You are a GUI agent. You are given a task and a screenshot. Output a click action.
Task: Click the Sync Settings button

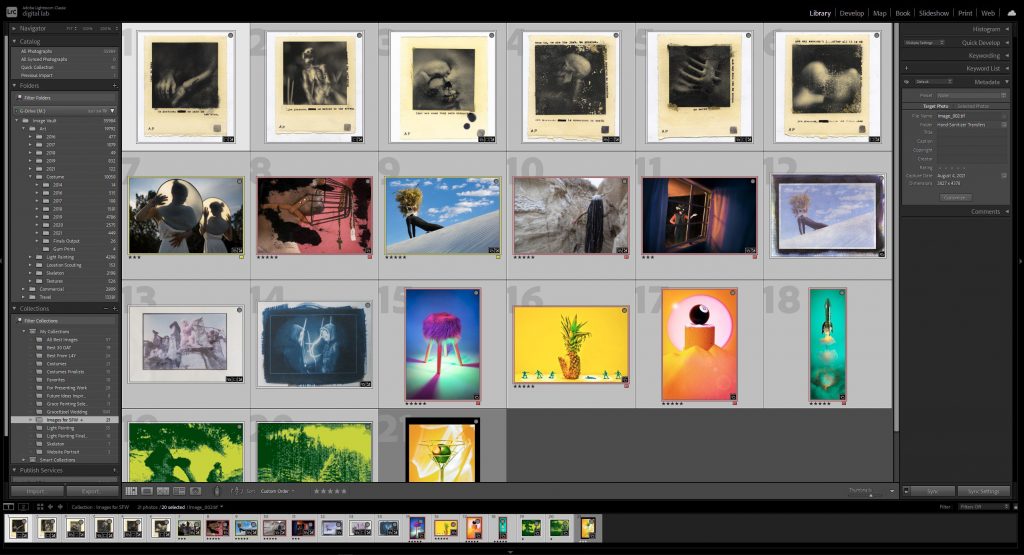pos(984,491)
